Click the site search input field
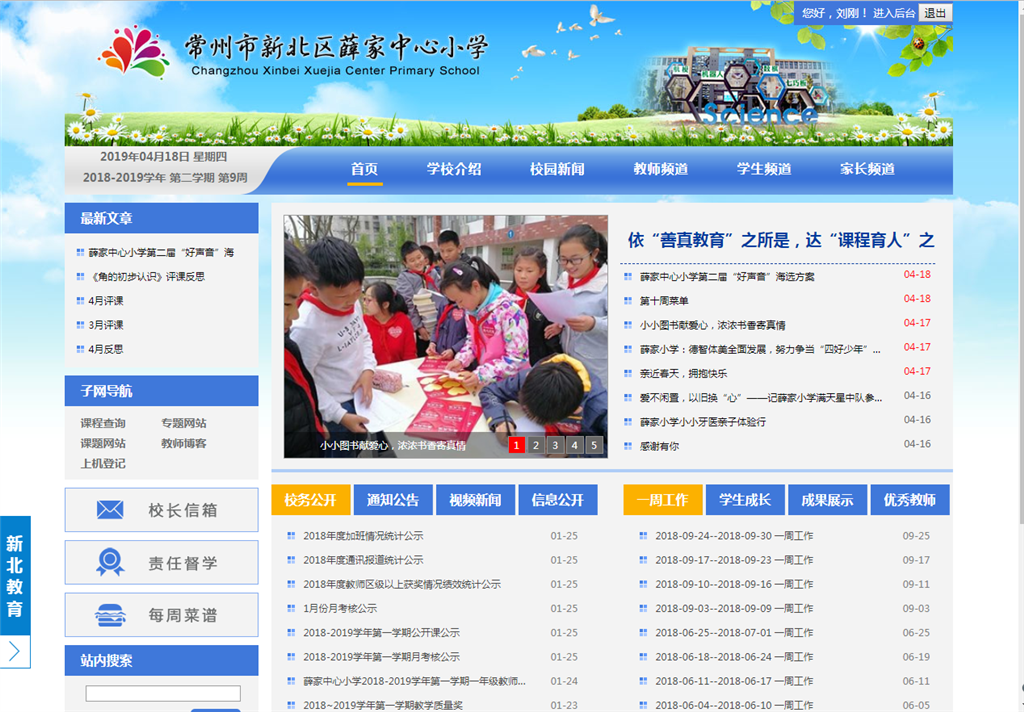Image resolution: width=1024 pixels, height=712 pixels. pos(162,693)
